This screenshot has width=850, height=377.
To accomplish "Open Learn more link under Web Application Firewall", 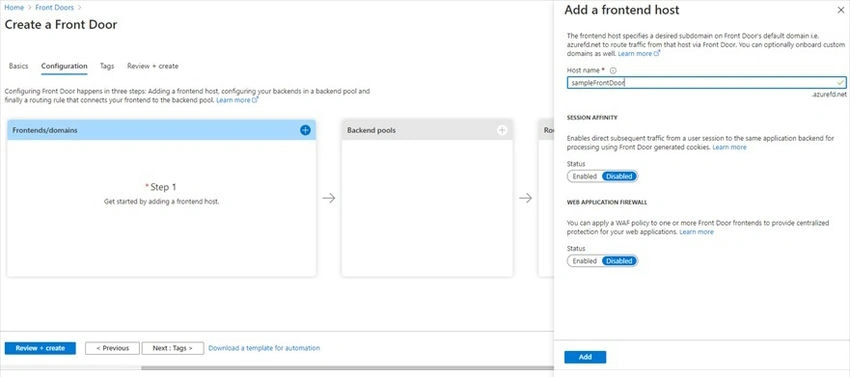I will [x=697, y=232].
